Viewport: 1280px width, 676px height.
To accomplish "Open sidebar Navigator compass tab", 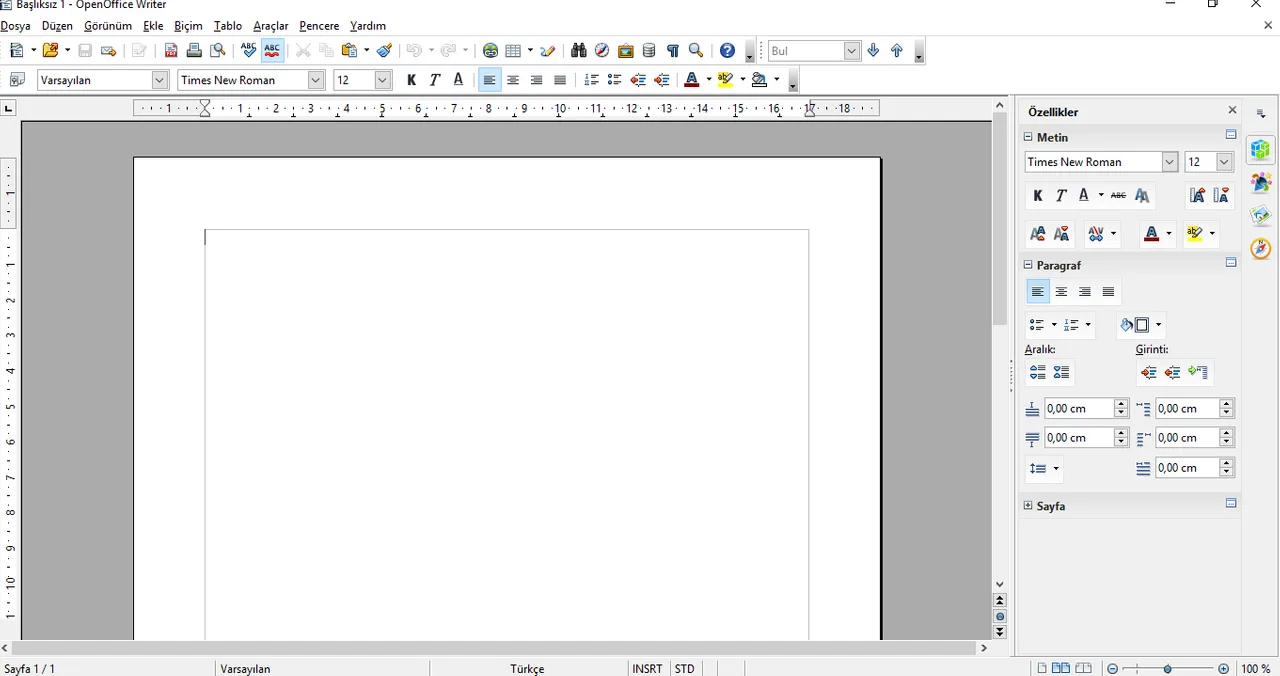I will pos(1261,248).
